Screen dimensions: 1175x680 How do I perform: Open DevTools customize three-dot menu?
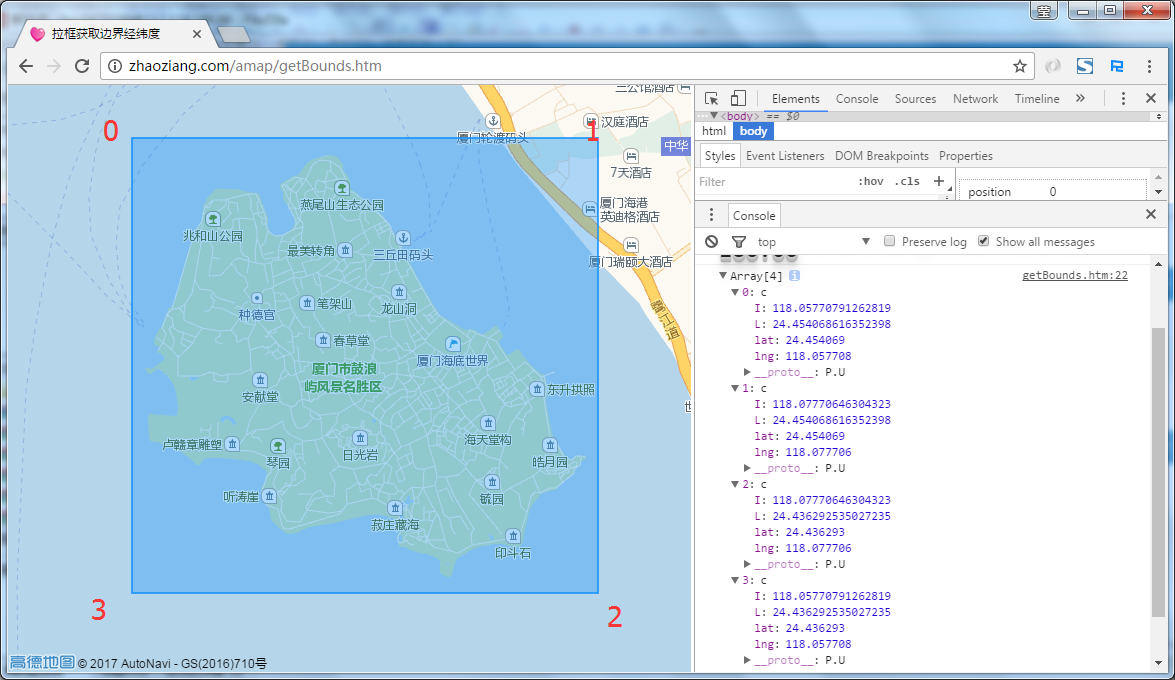click(1123, 98)
